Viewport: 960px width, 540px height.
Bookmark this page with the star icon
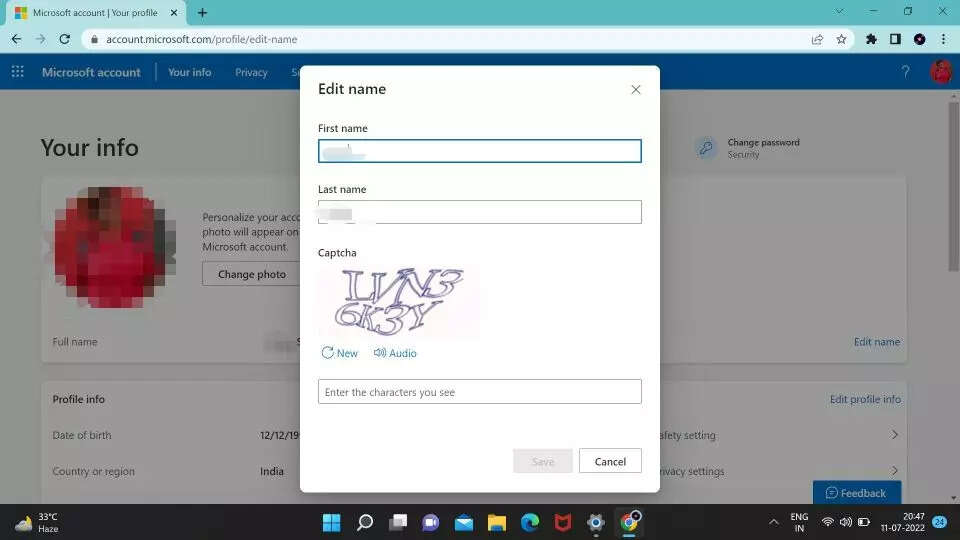point(841,39)
